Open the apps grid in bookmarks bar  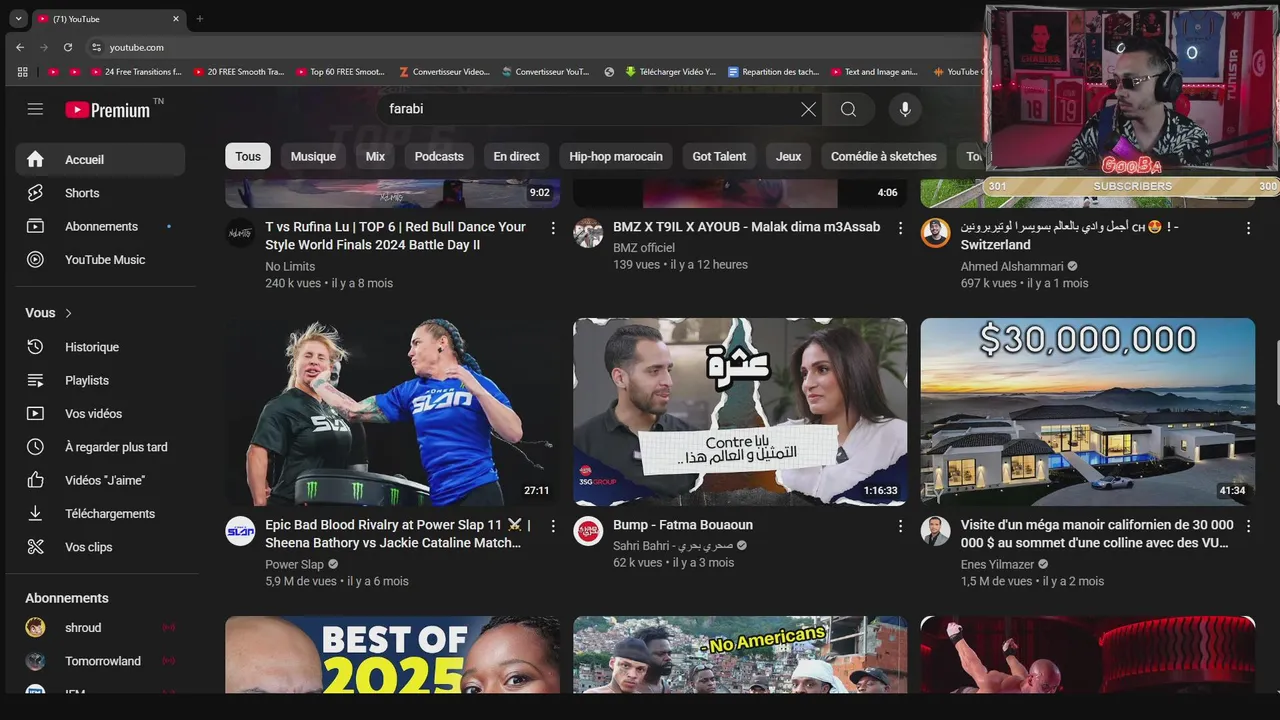point(23,72)
